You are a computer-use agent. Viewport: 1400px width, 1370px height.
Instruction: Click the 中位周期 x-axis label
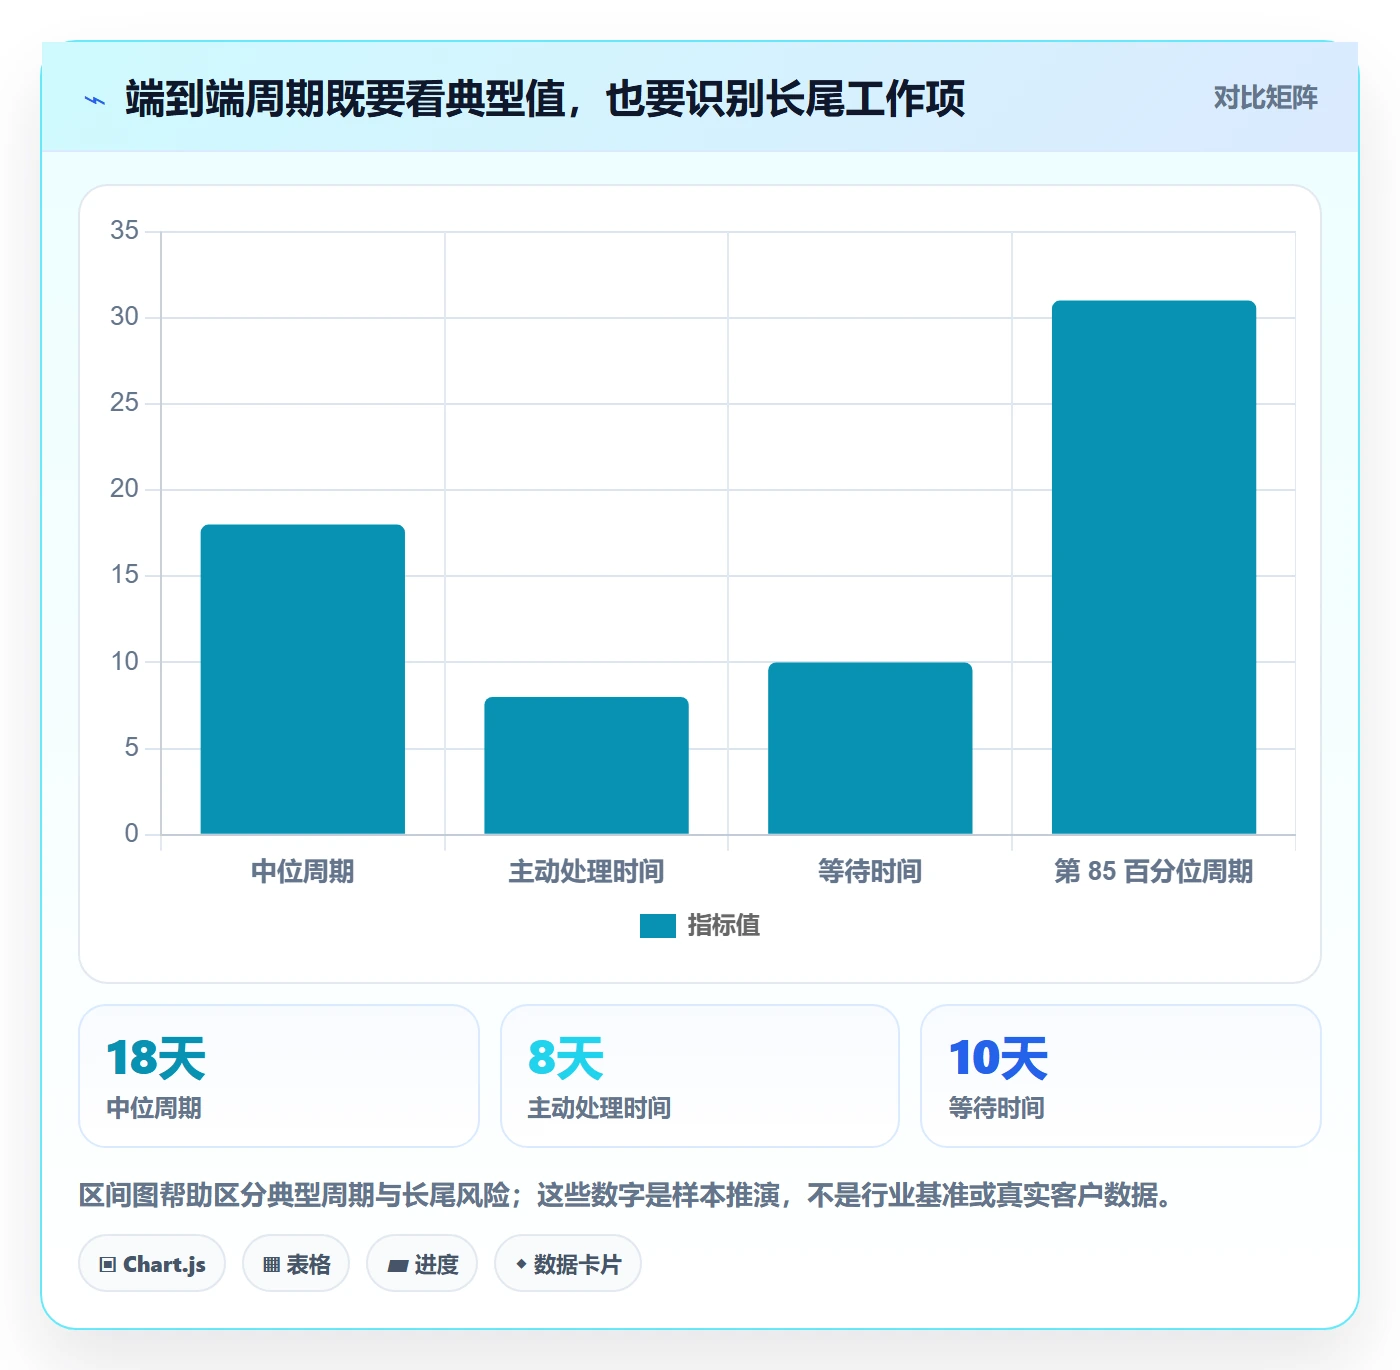303,872
